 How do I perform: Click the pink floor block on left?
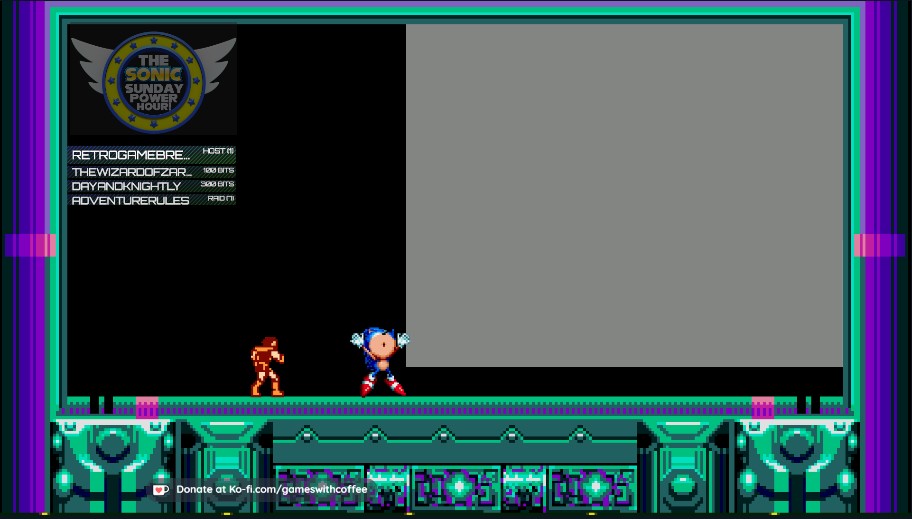[147, 407]
